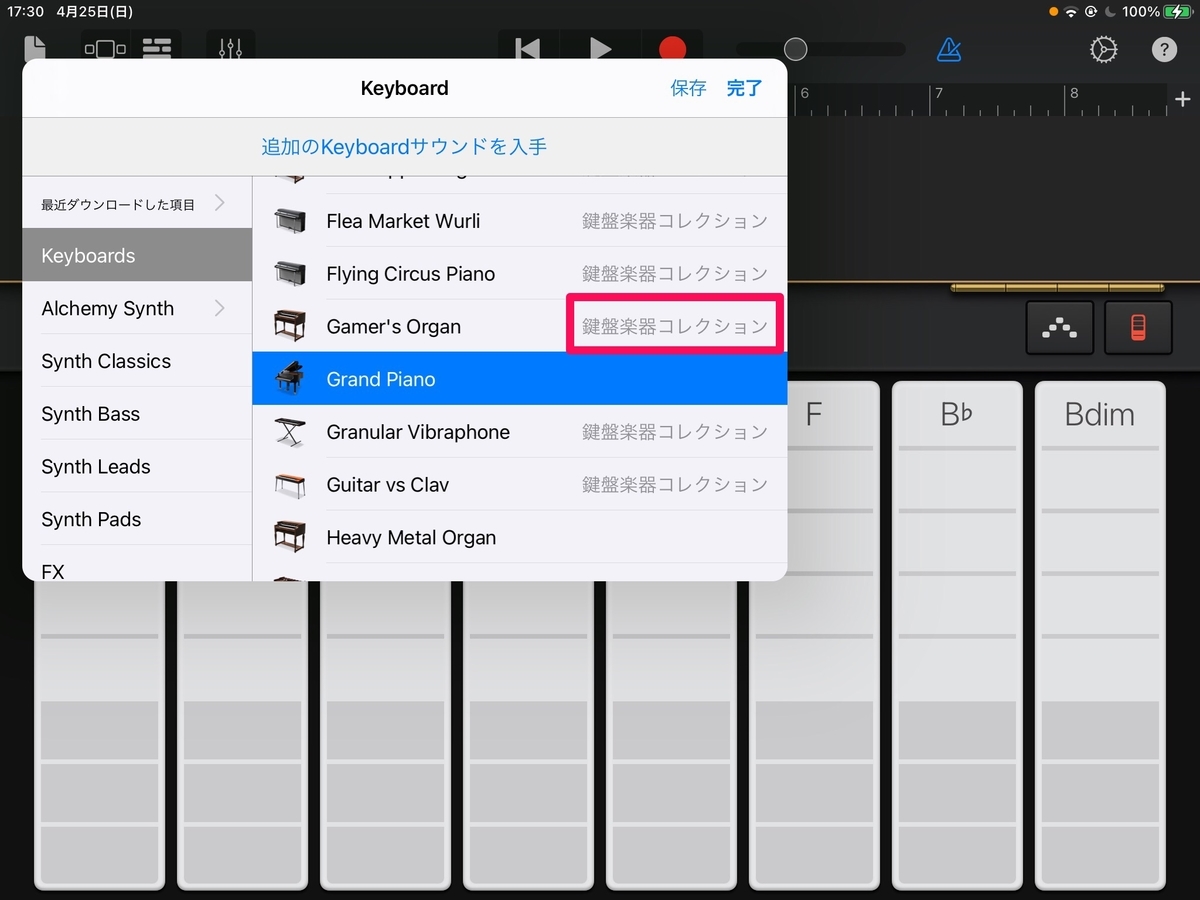Screen dimensions: 1200x900
Task: Tap bar 7 on the timeline ruler
Action: point(937,95)
